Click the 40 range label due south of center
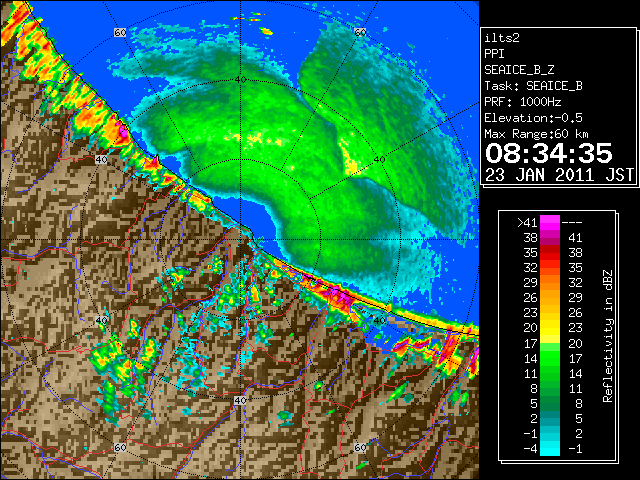The width and height of the screenshot is (640, 480). point(240,400)
